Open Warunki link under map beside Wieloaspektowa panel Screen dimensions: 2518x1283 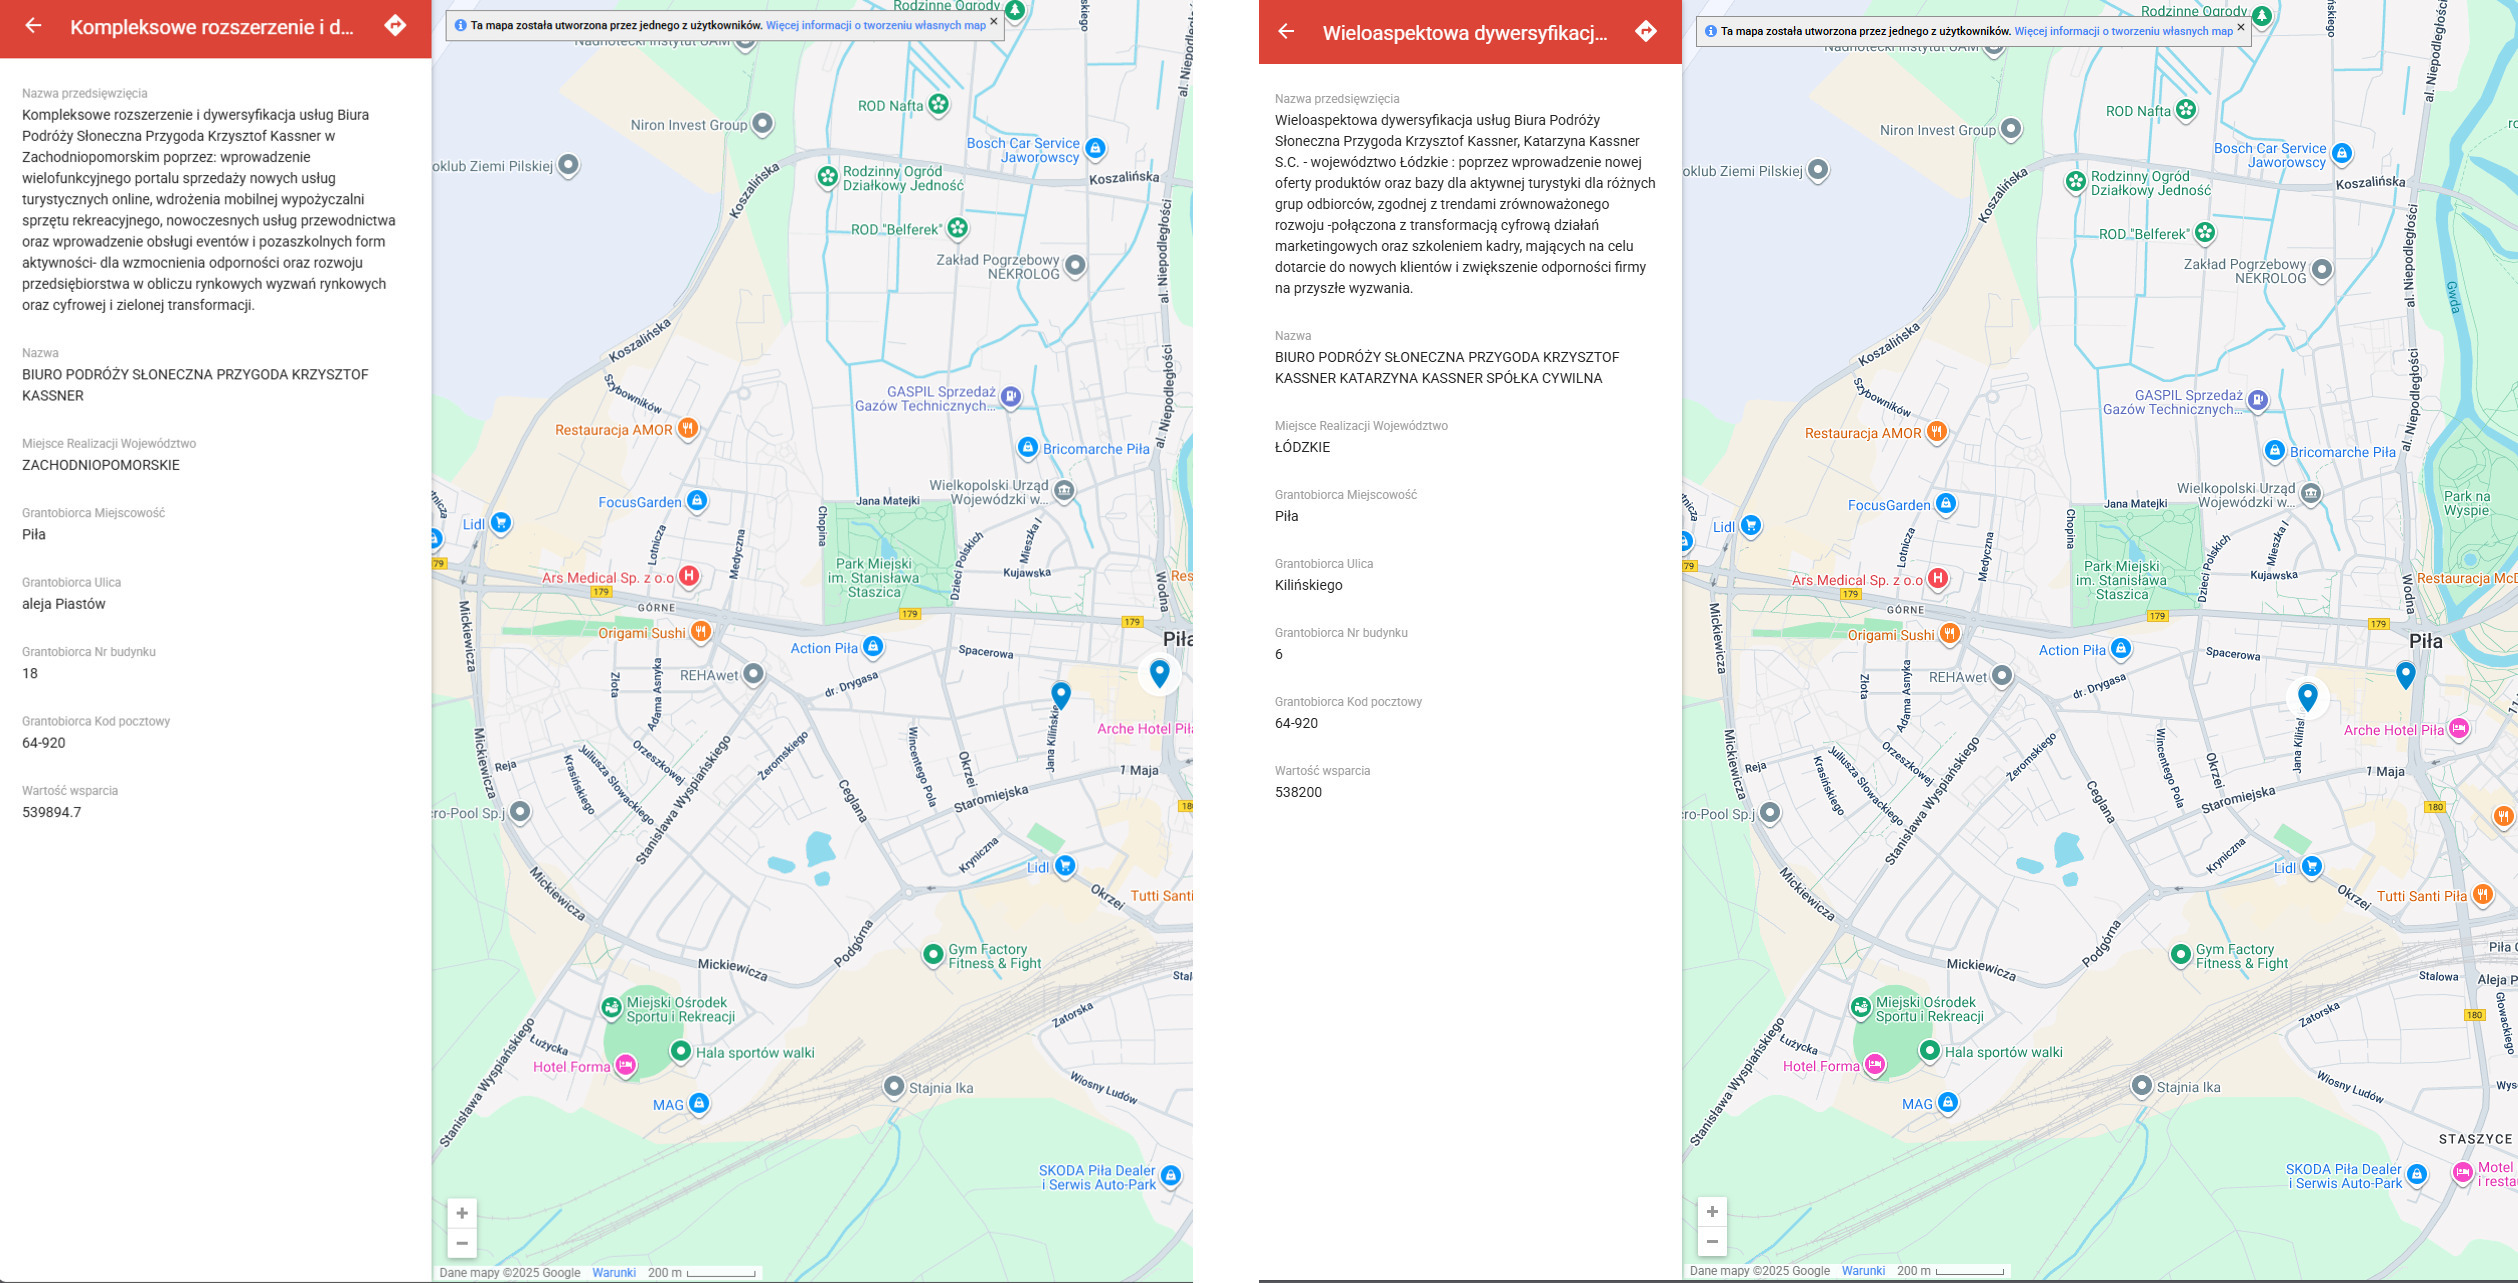tap(1863, 1271)
